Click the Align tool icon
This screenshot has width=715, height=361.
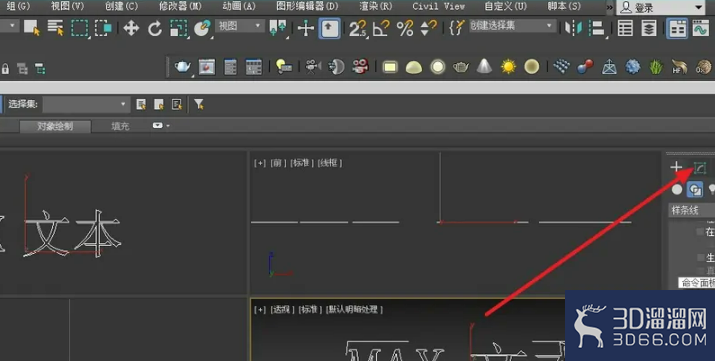597,28
